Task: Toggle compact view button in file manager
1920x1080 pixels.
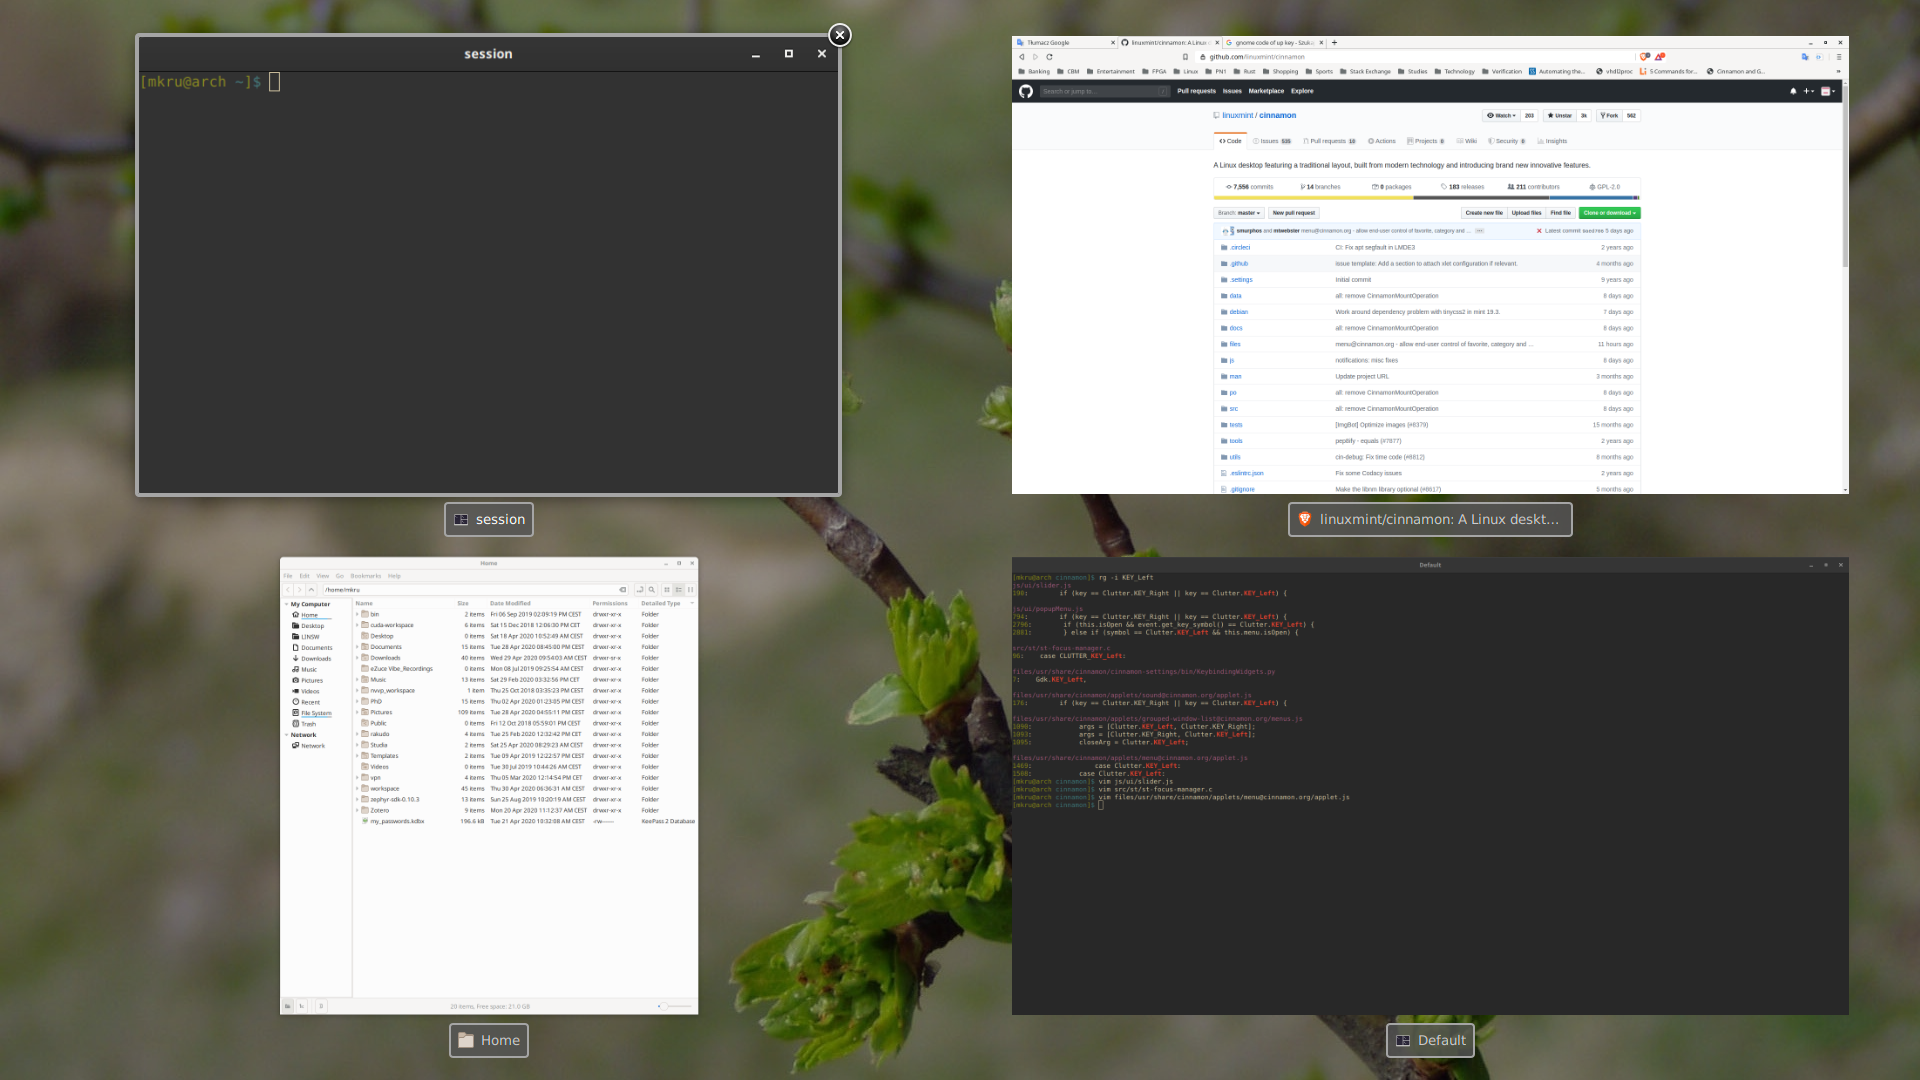Action: coord(690,590)
